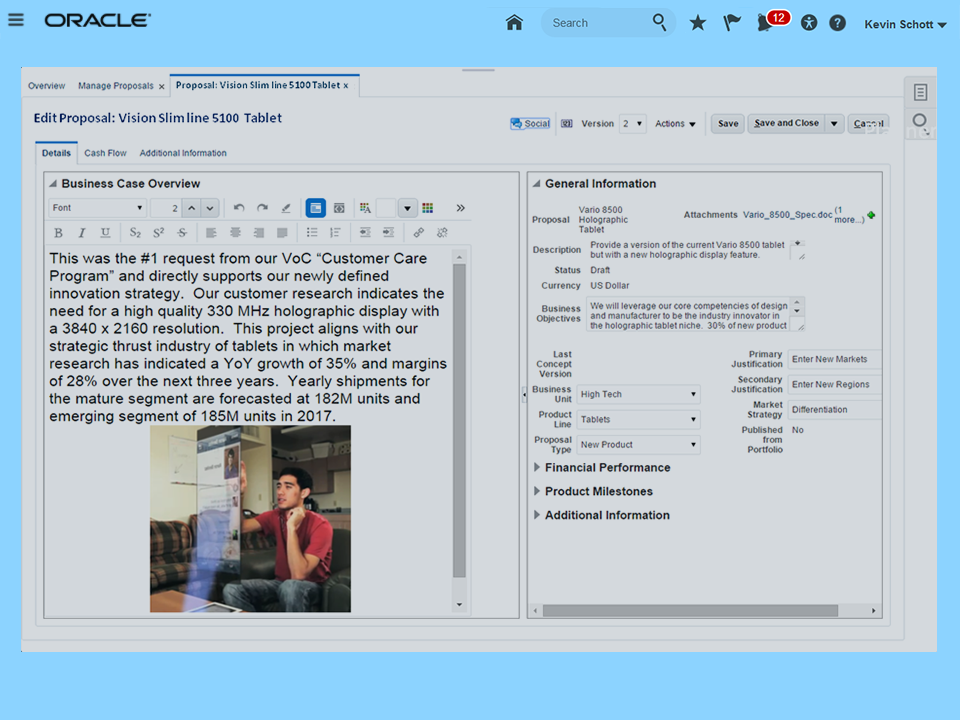Switch to the Manage Proposals tab
The height and width of the screenshot is (720, 960).
point(116,86)
